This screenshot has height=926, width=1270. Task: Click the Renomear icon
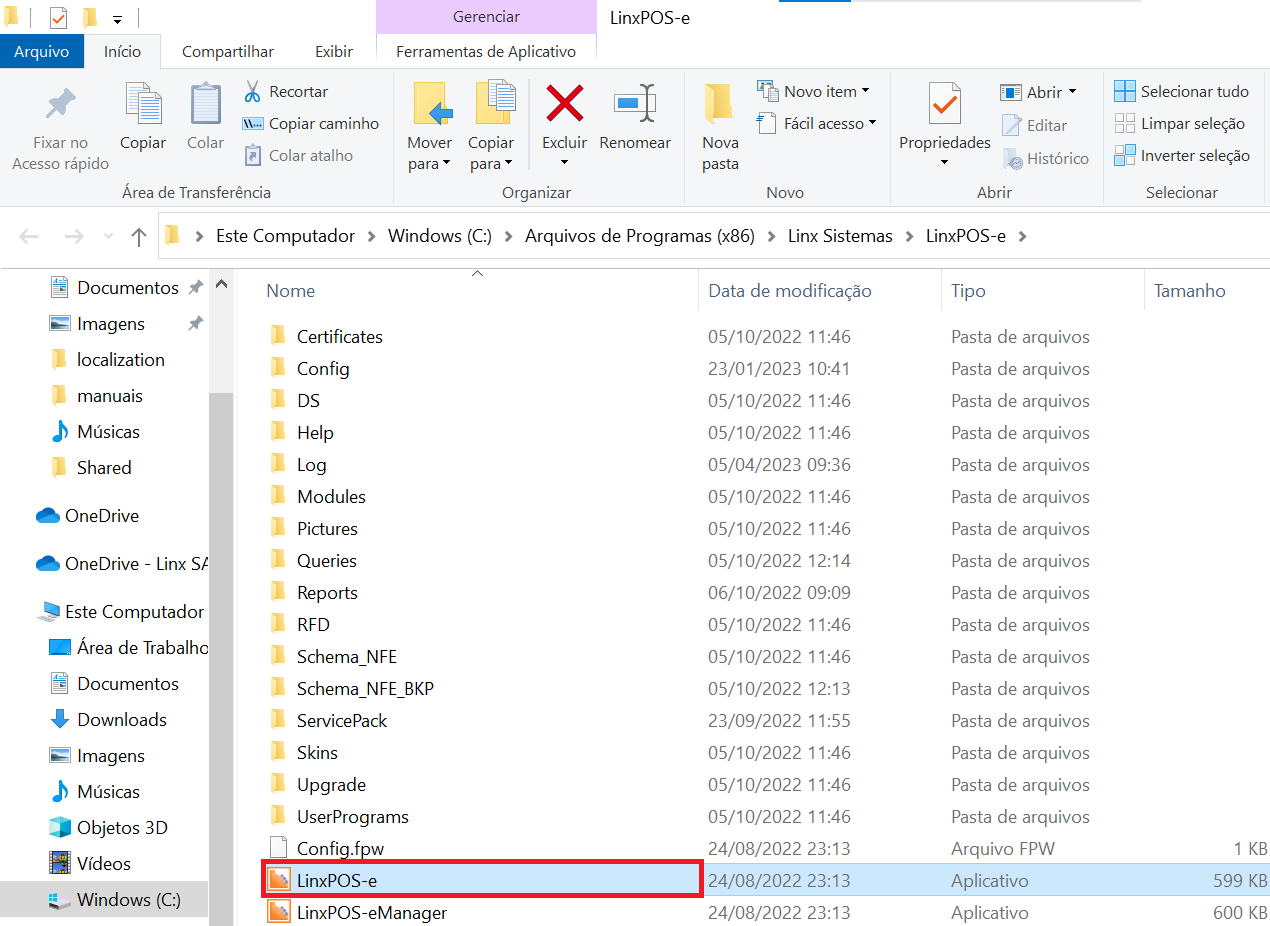(x=635, y=103)
